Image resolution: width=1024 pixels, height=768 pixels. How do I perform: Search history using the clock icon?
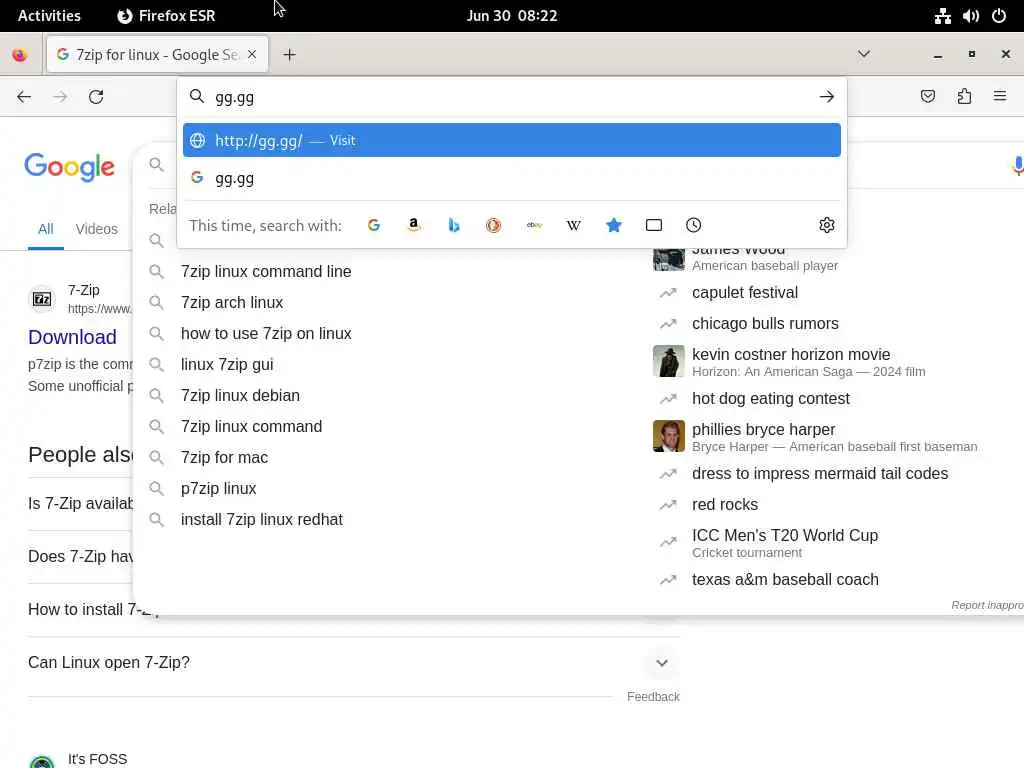(694, 225)
